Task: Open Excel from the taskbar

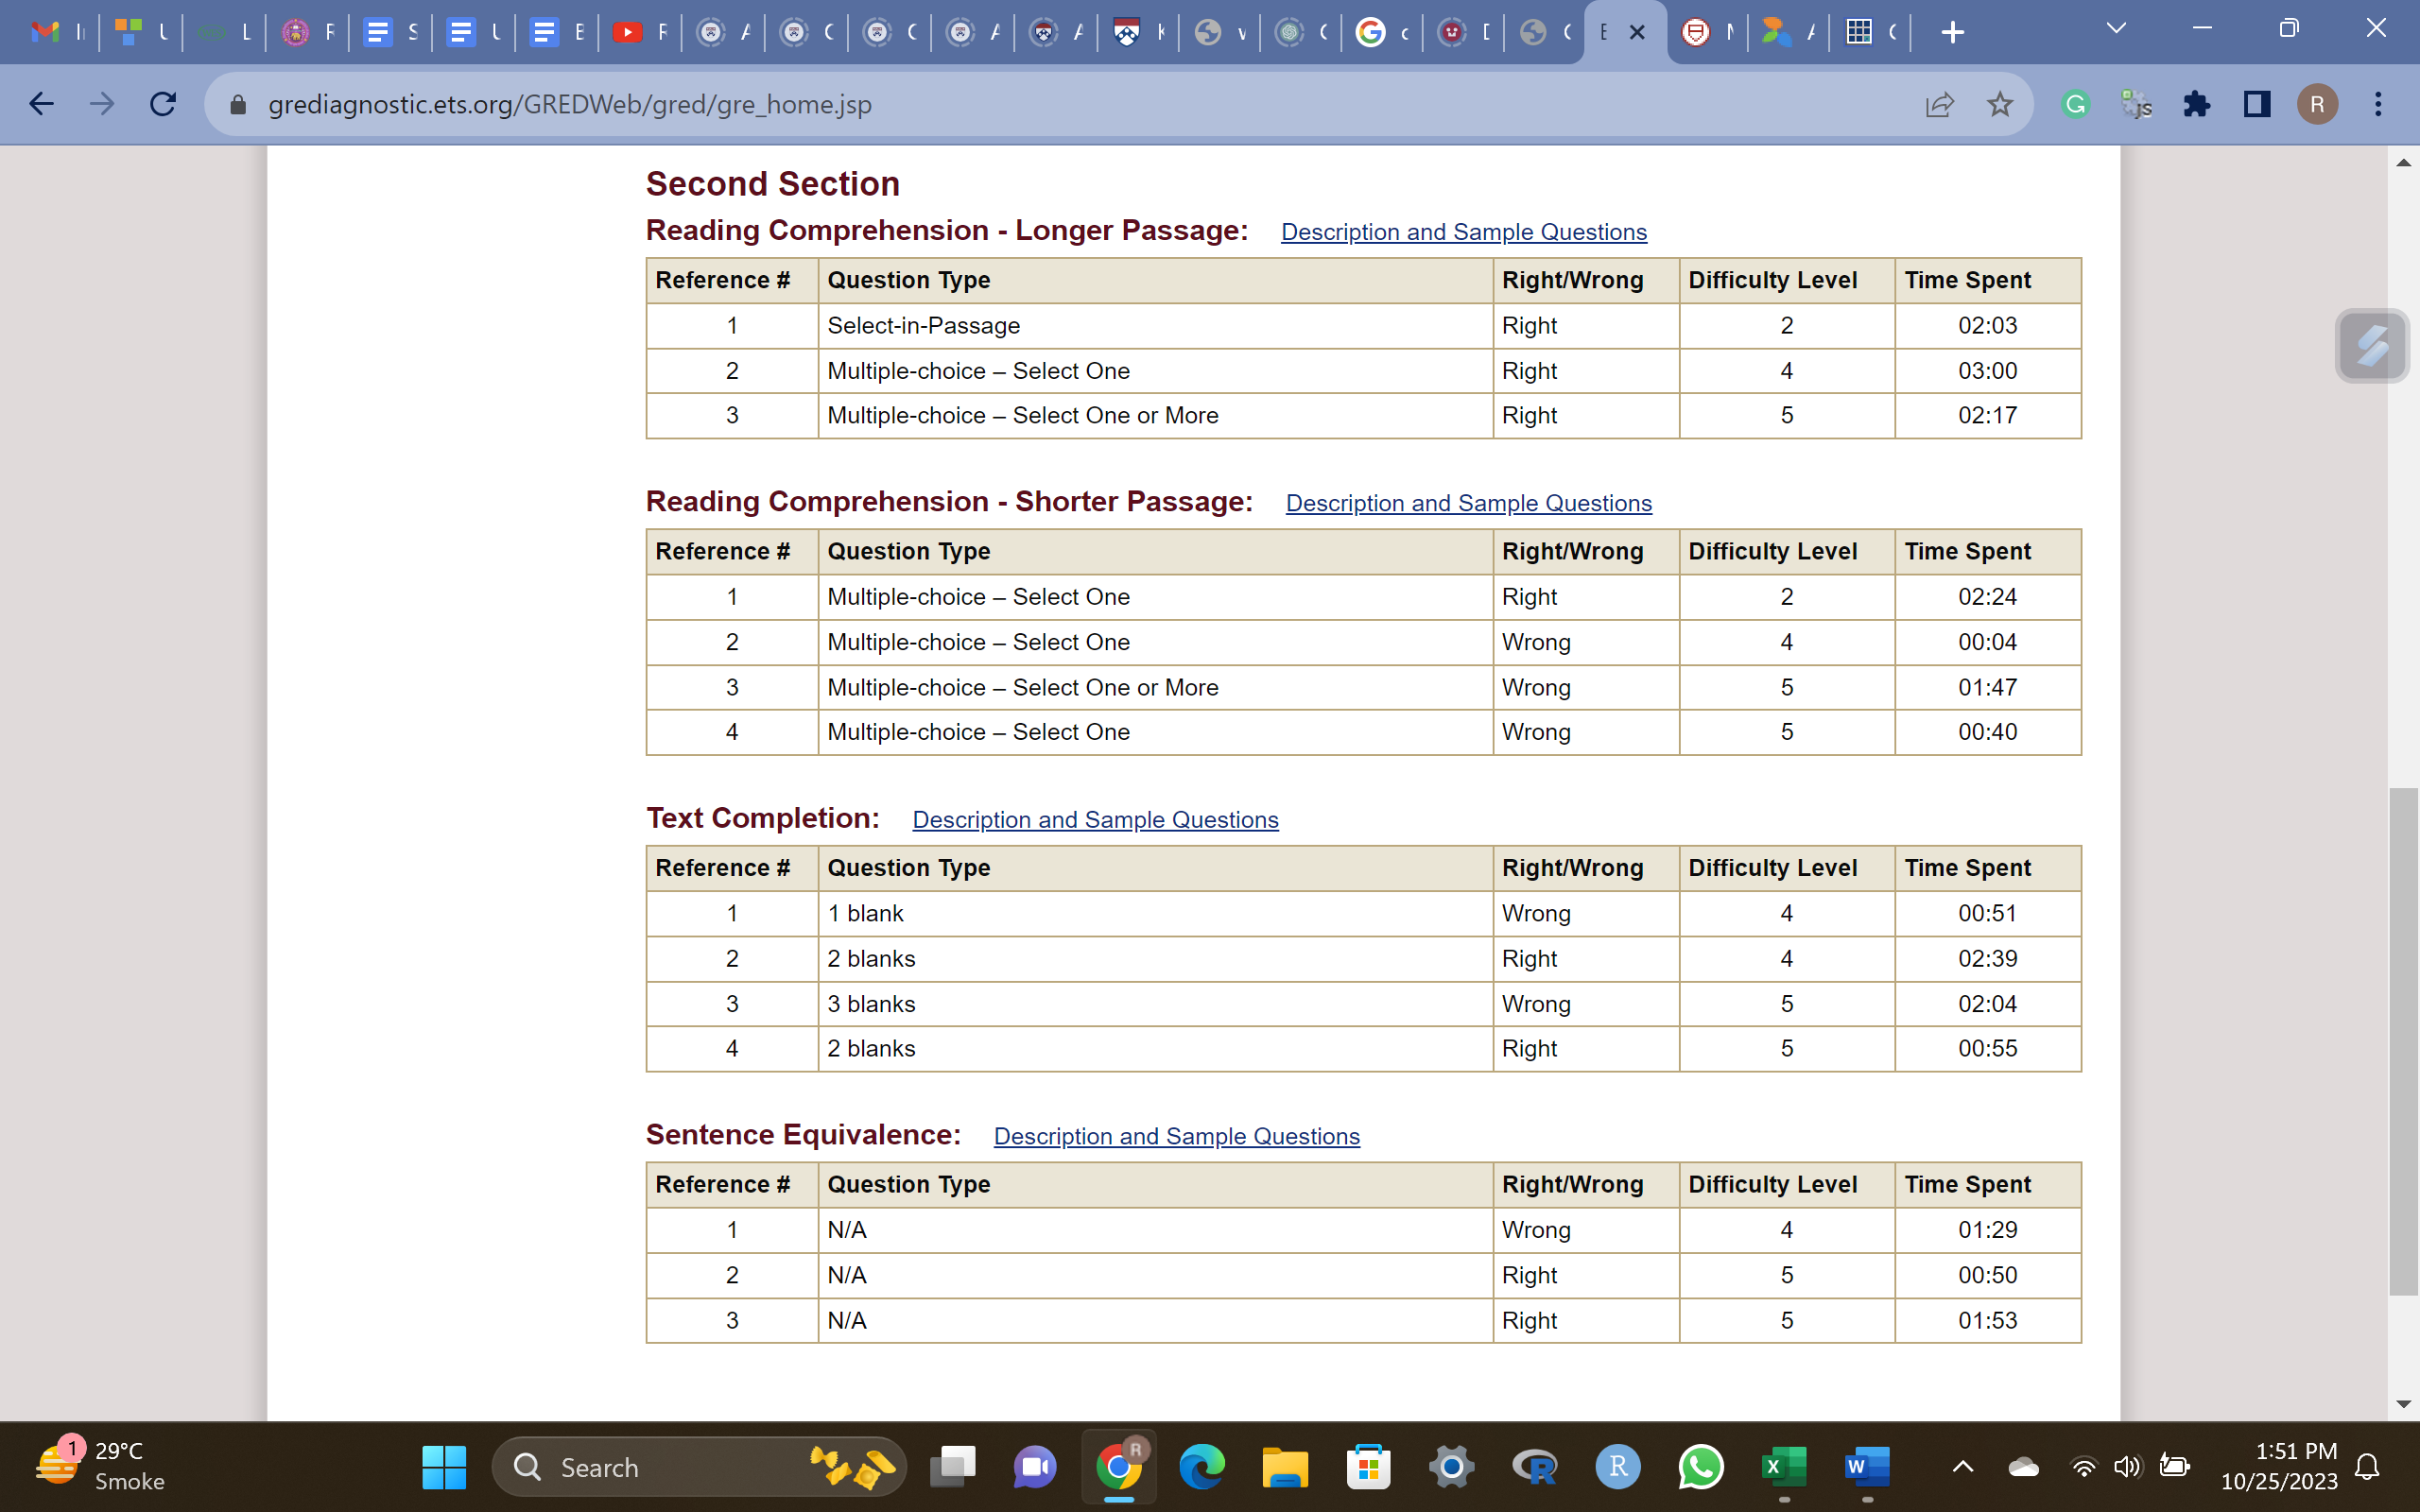Action: 1783,1467
